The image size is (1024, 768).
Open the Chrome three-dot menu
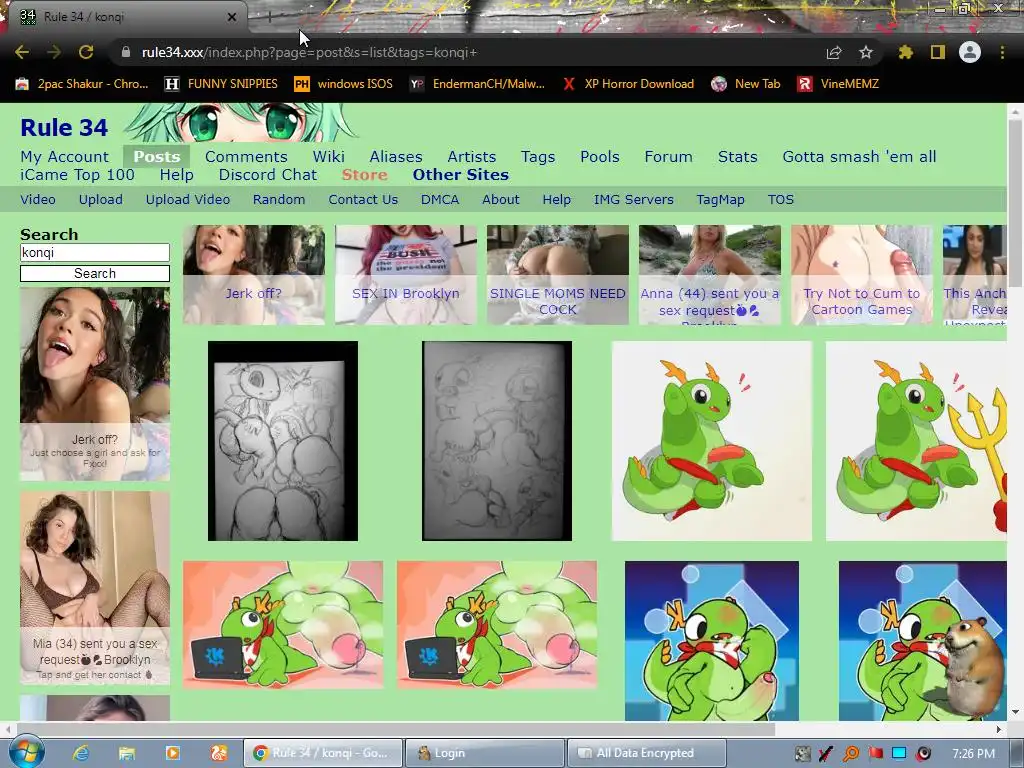click(1002, 52)
